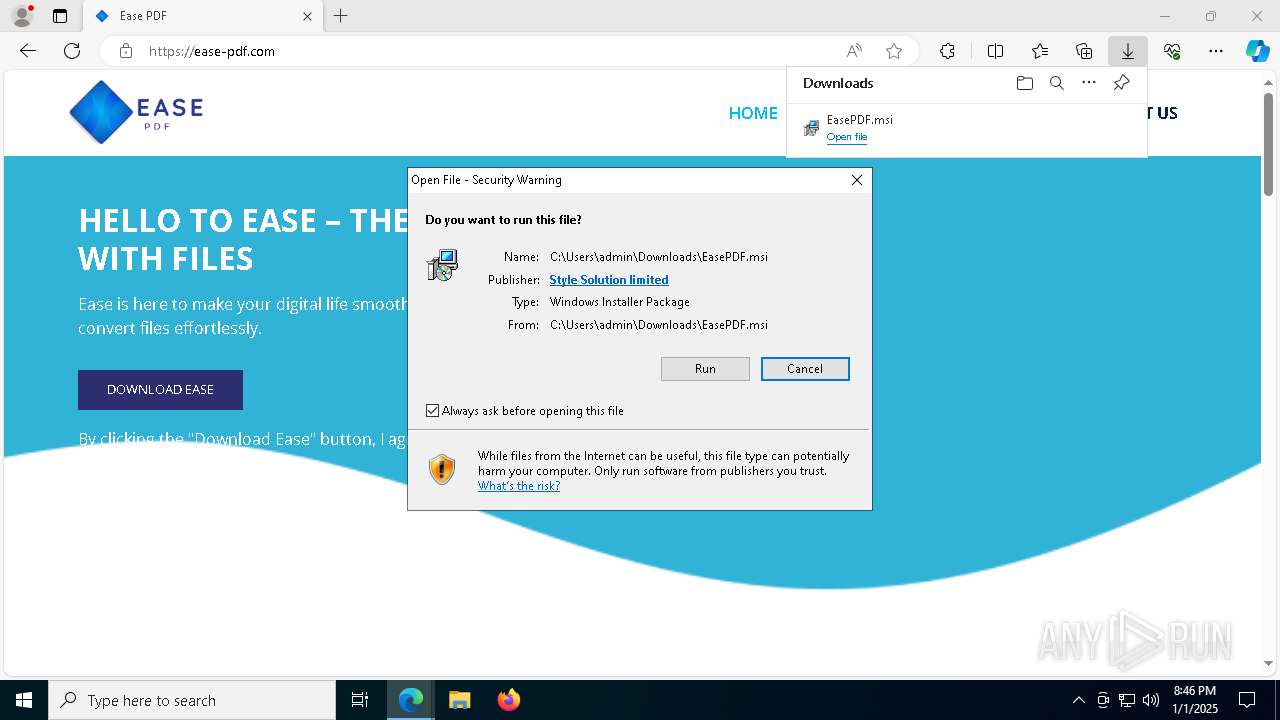
Task: Open the network tray icon
Action: click(1127, 700)
